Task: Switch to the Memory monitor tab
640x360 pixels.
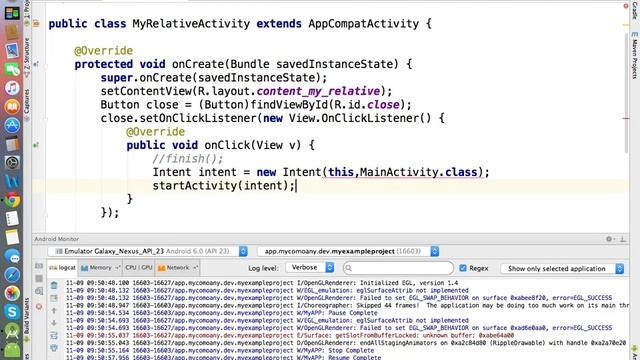Action: pos(100,268)
